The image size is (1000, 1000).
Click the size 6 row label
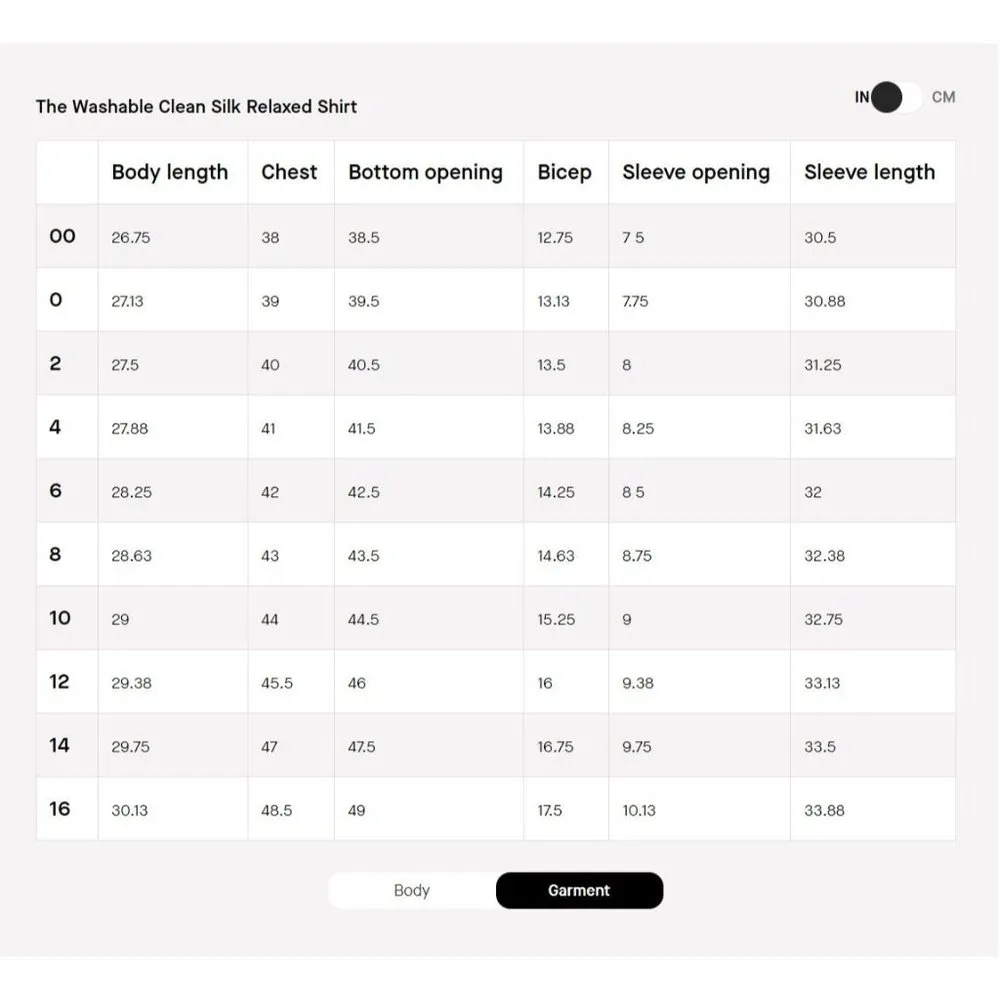tap(56, 491)
